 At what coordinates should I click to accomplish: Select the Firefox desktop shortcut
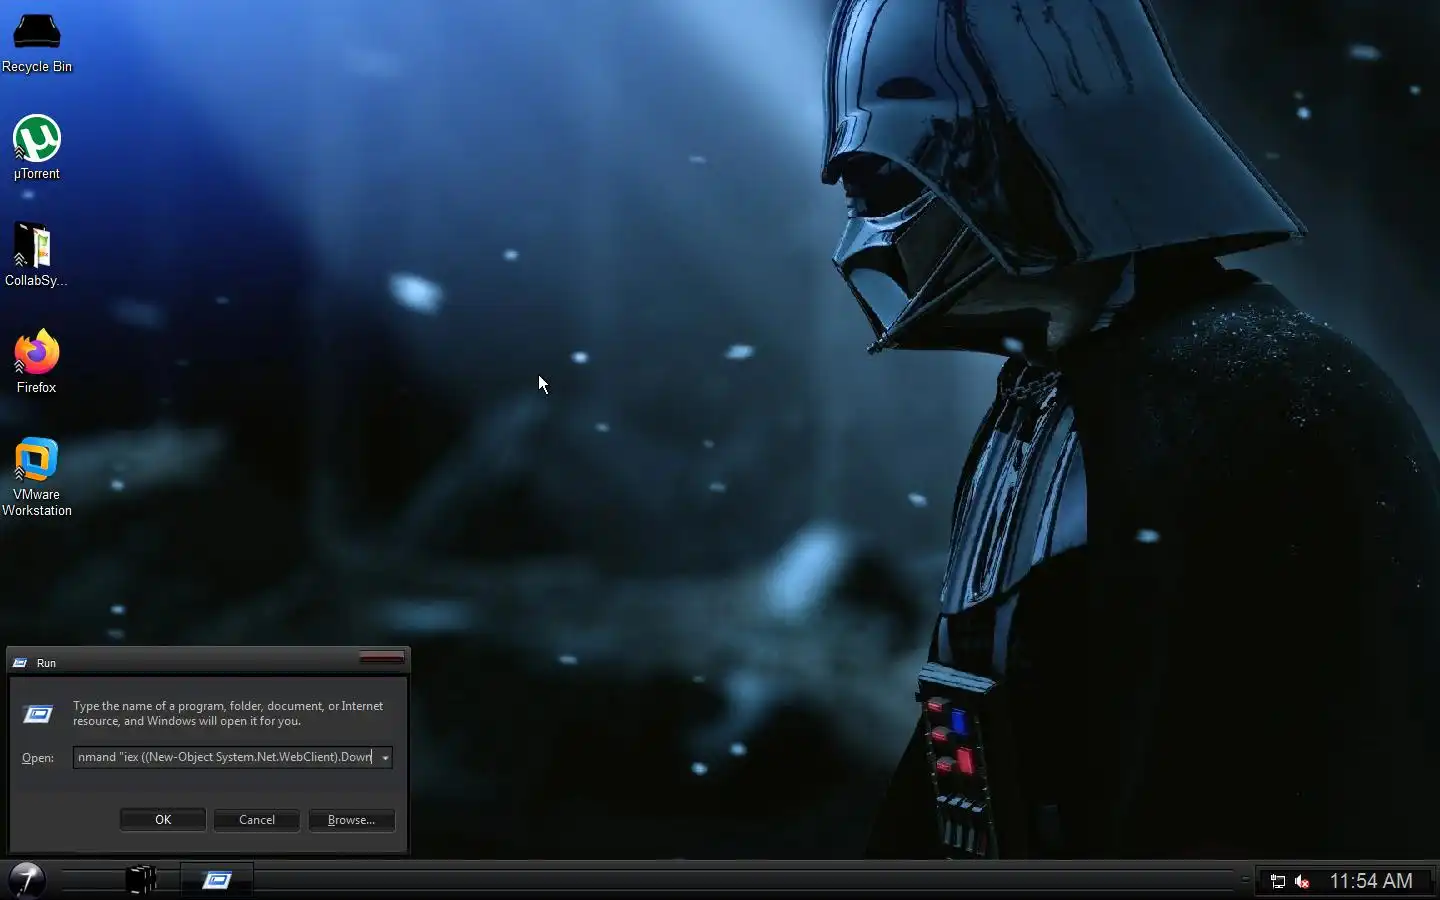[37, 361]
